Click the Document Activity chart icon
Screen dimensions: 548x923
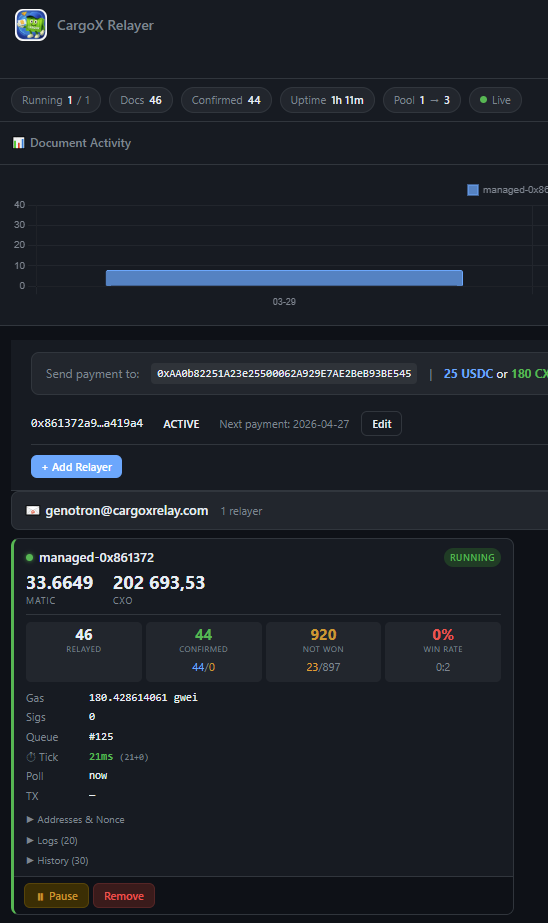19,143
